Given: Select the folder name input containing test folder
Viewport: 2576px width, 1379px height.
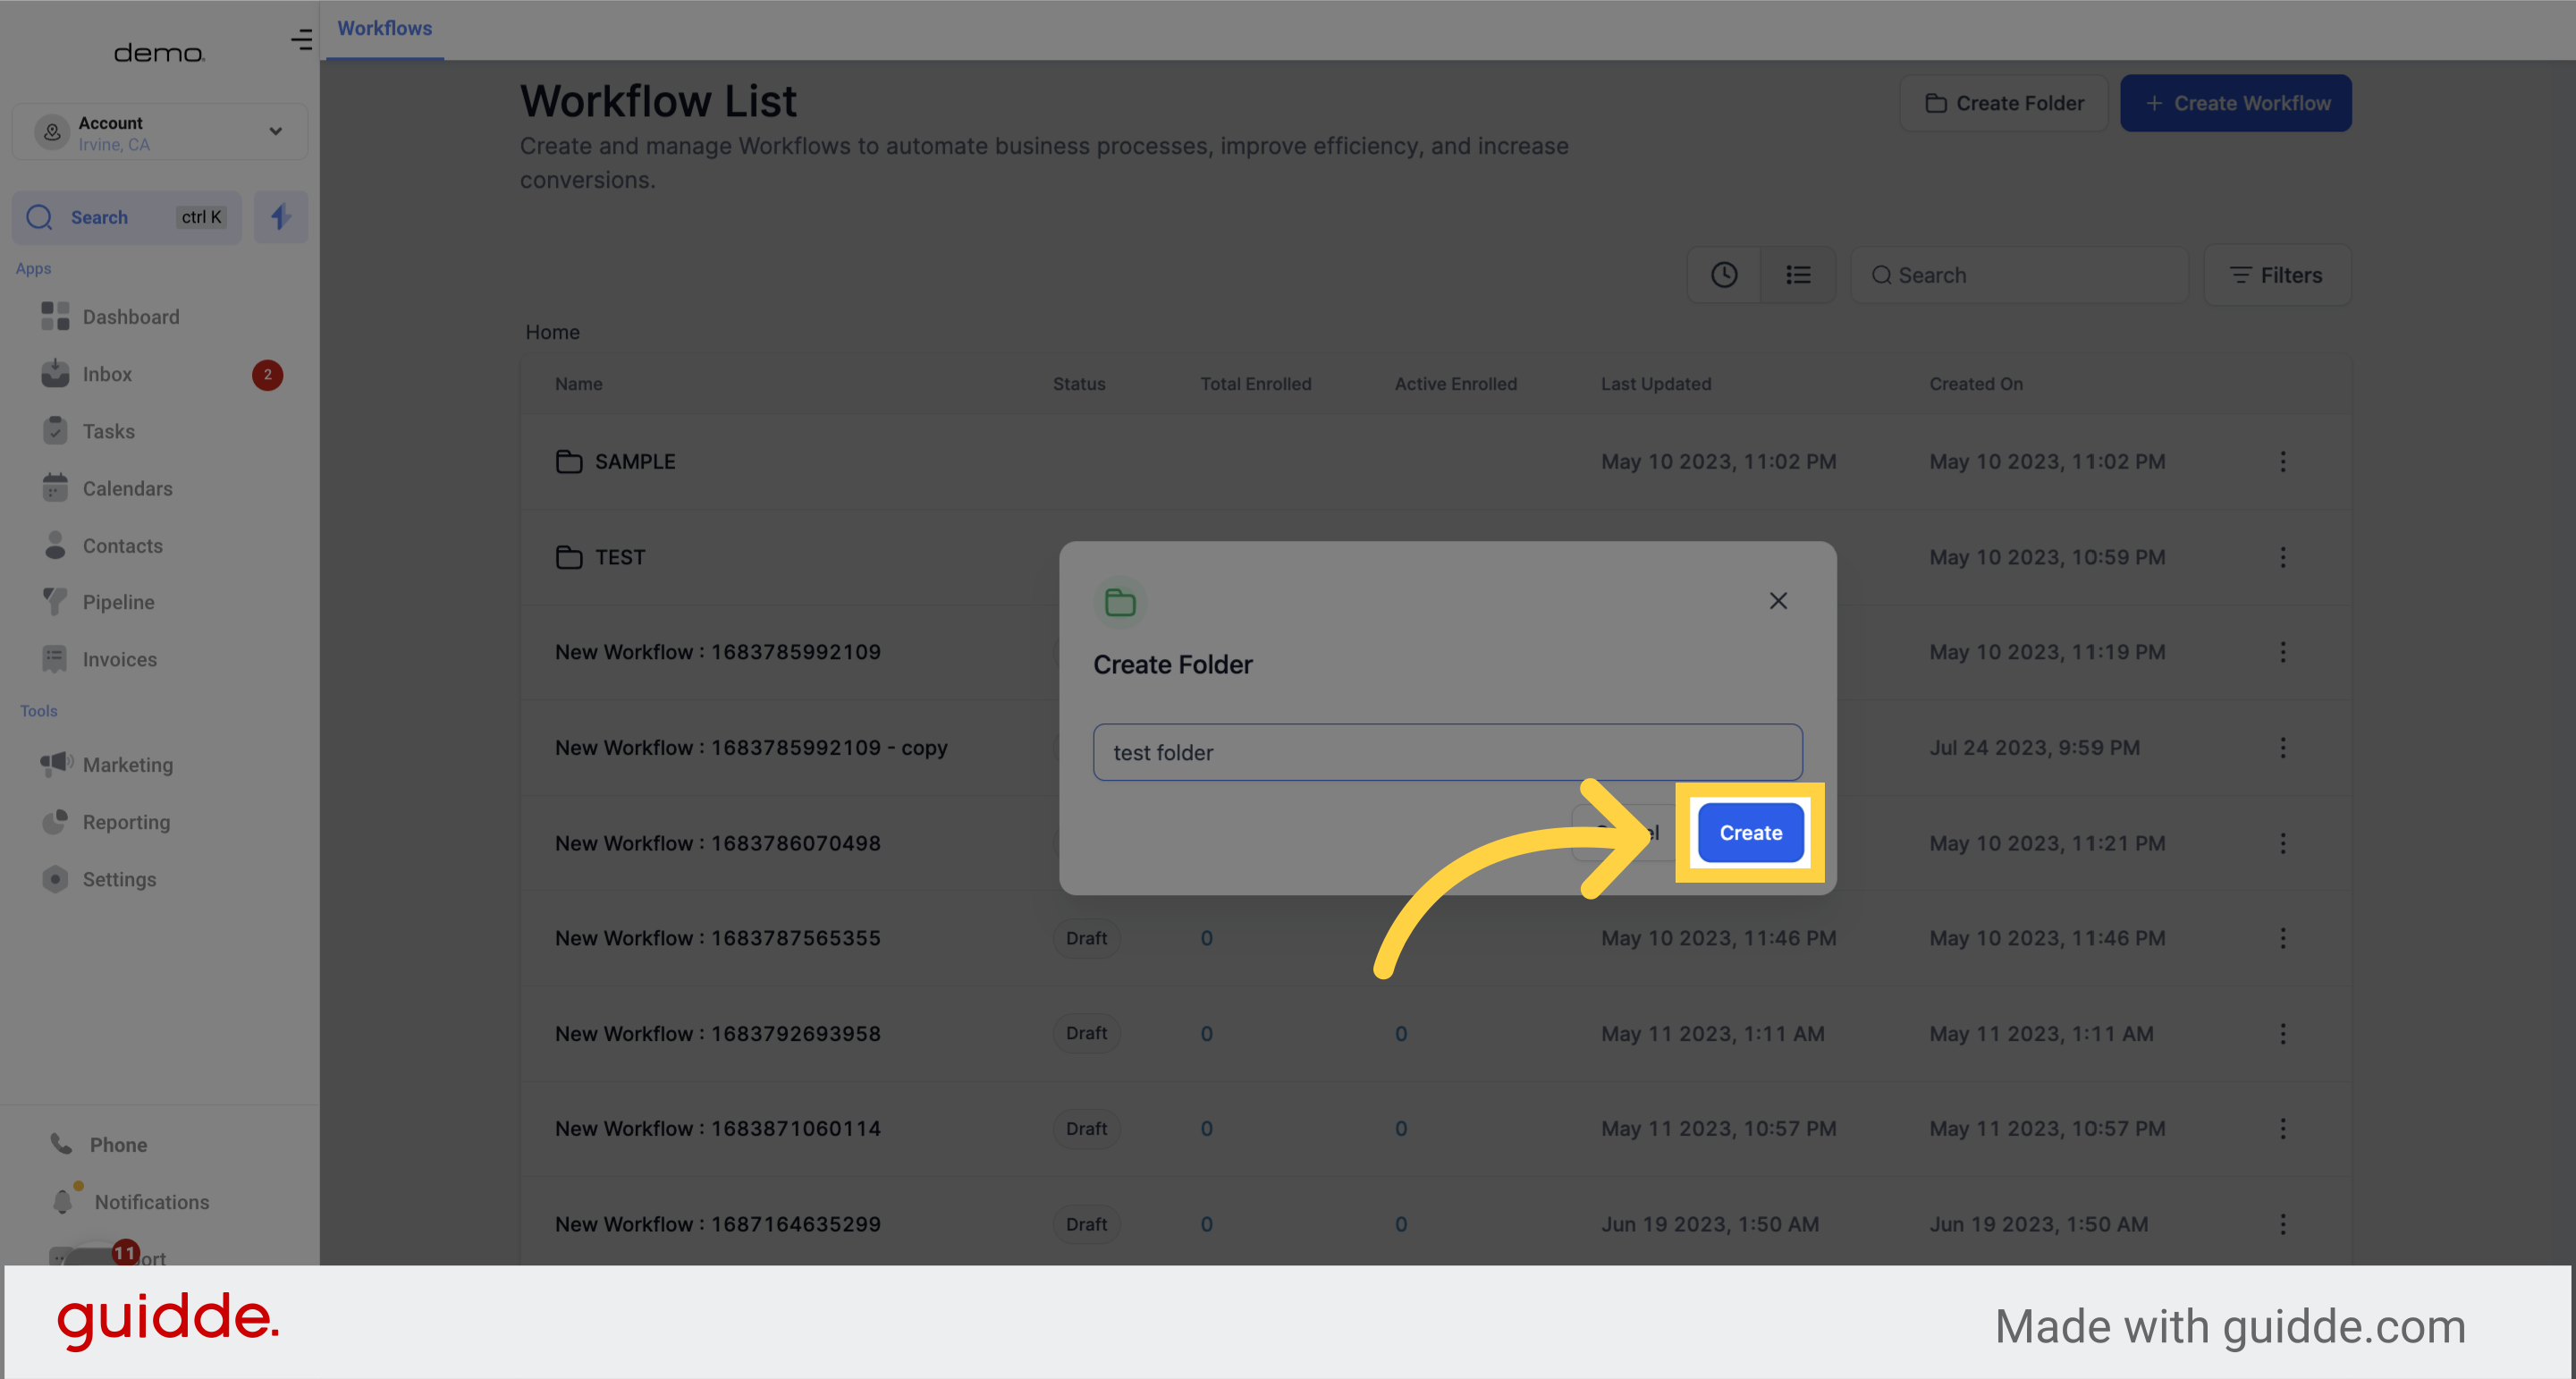Looking at the screenshot, I should click(1447, 752).
